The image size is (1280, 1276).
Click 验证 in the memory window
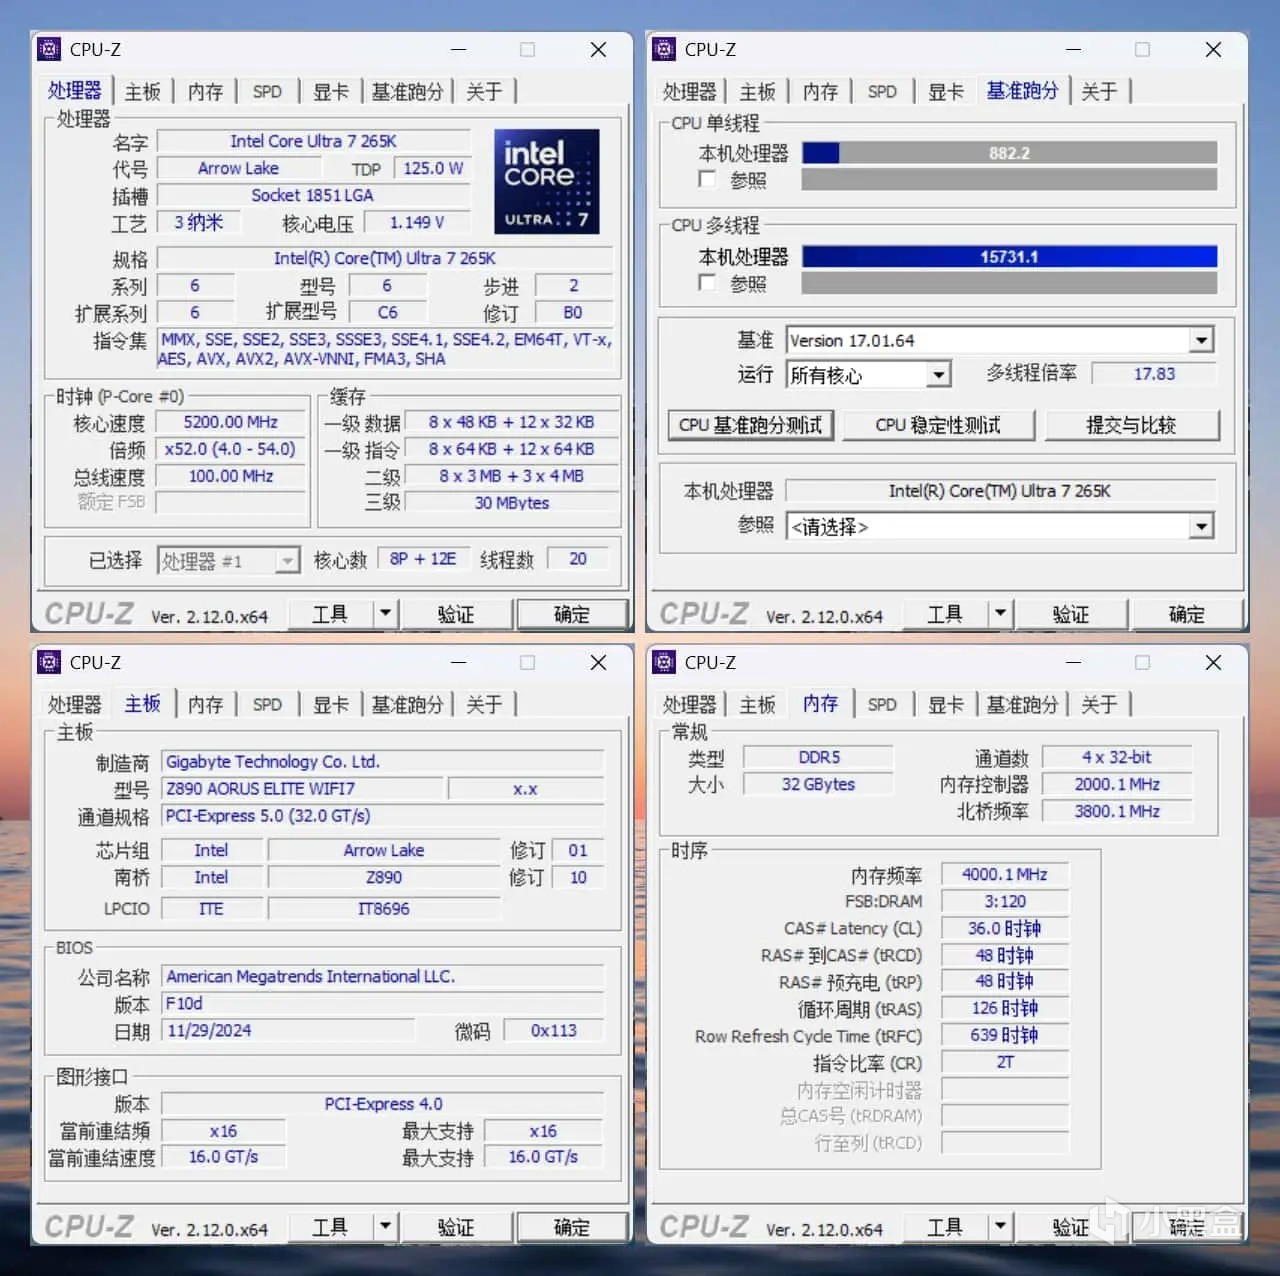click(x=1071, y=1227)
